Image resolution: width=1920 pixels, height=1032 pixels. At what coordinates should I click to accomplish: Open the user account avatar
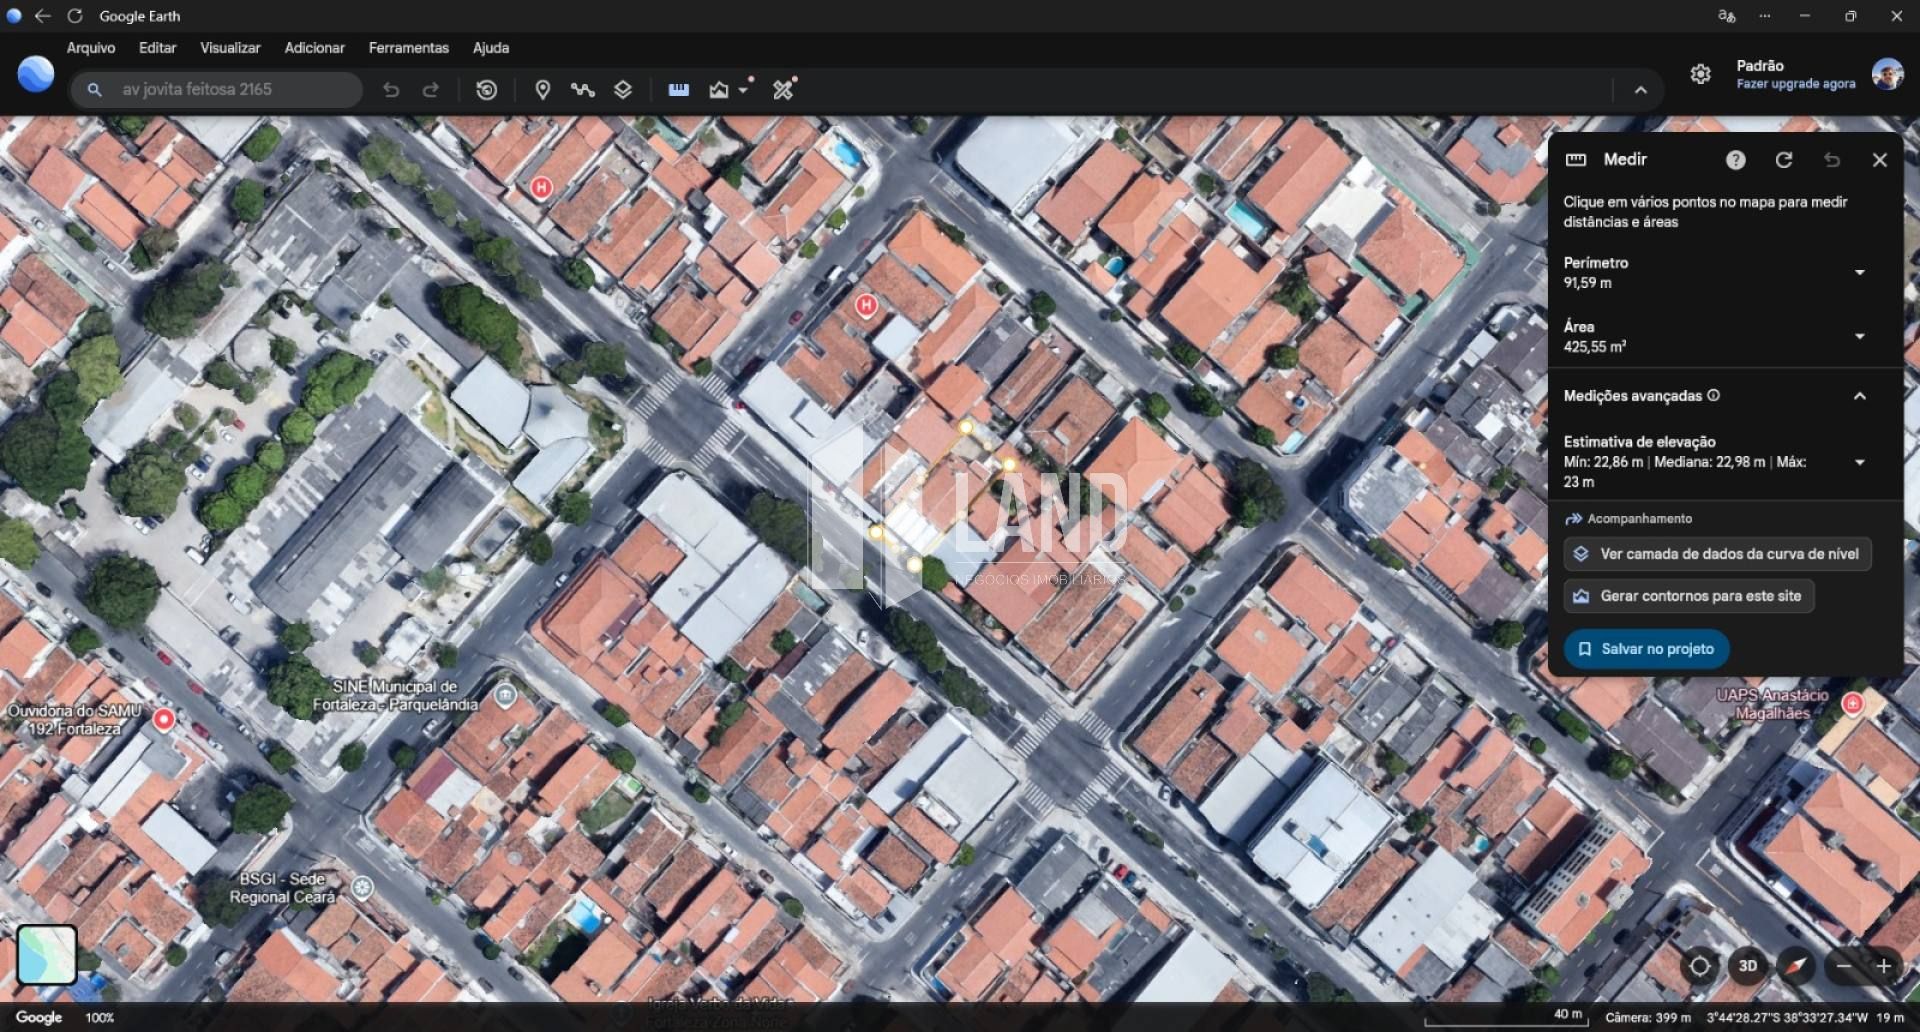(x=1888, y=74)
